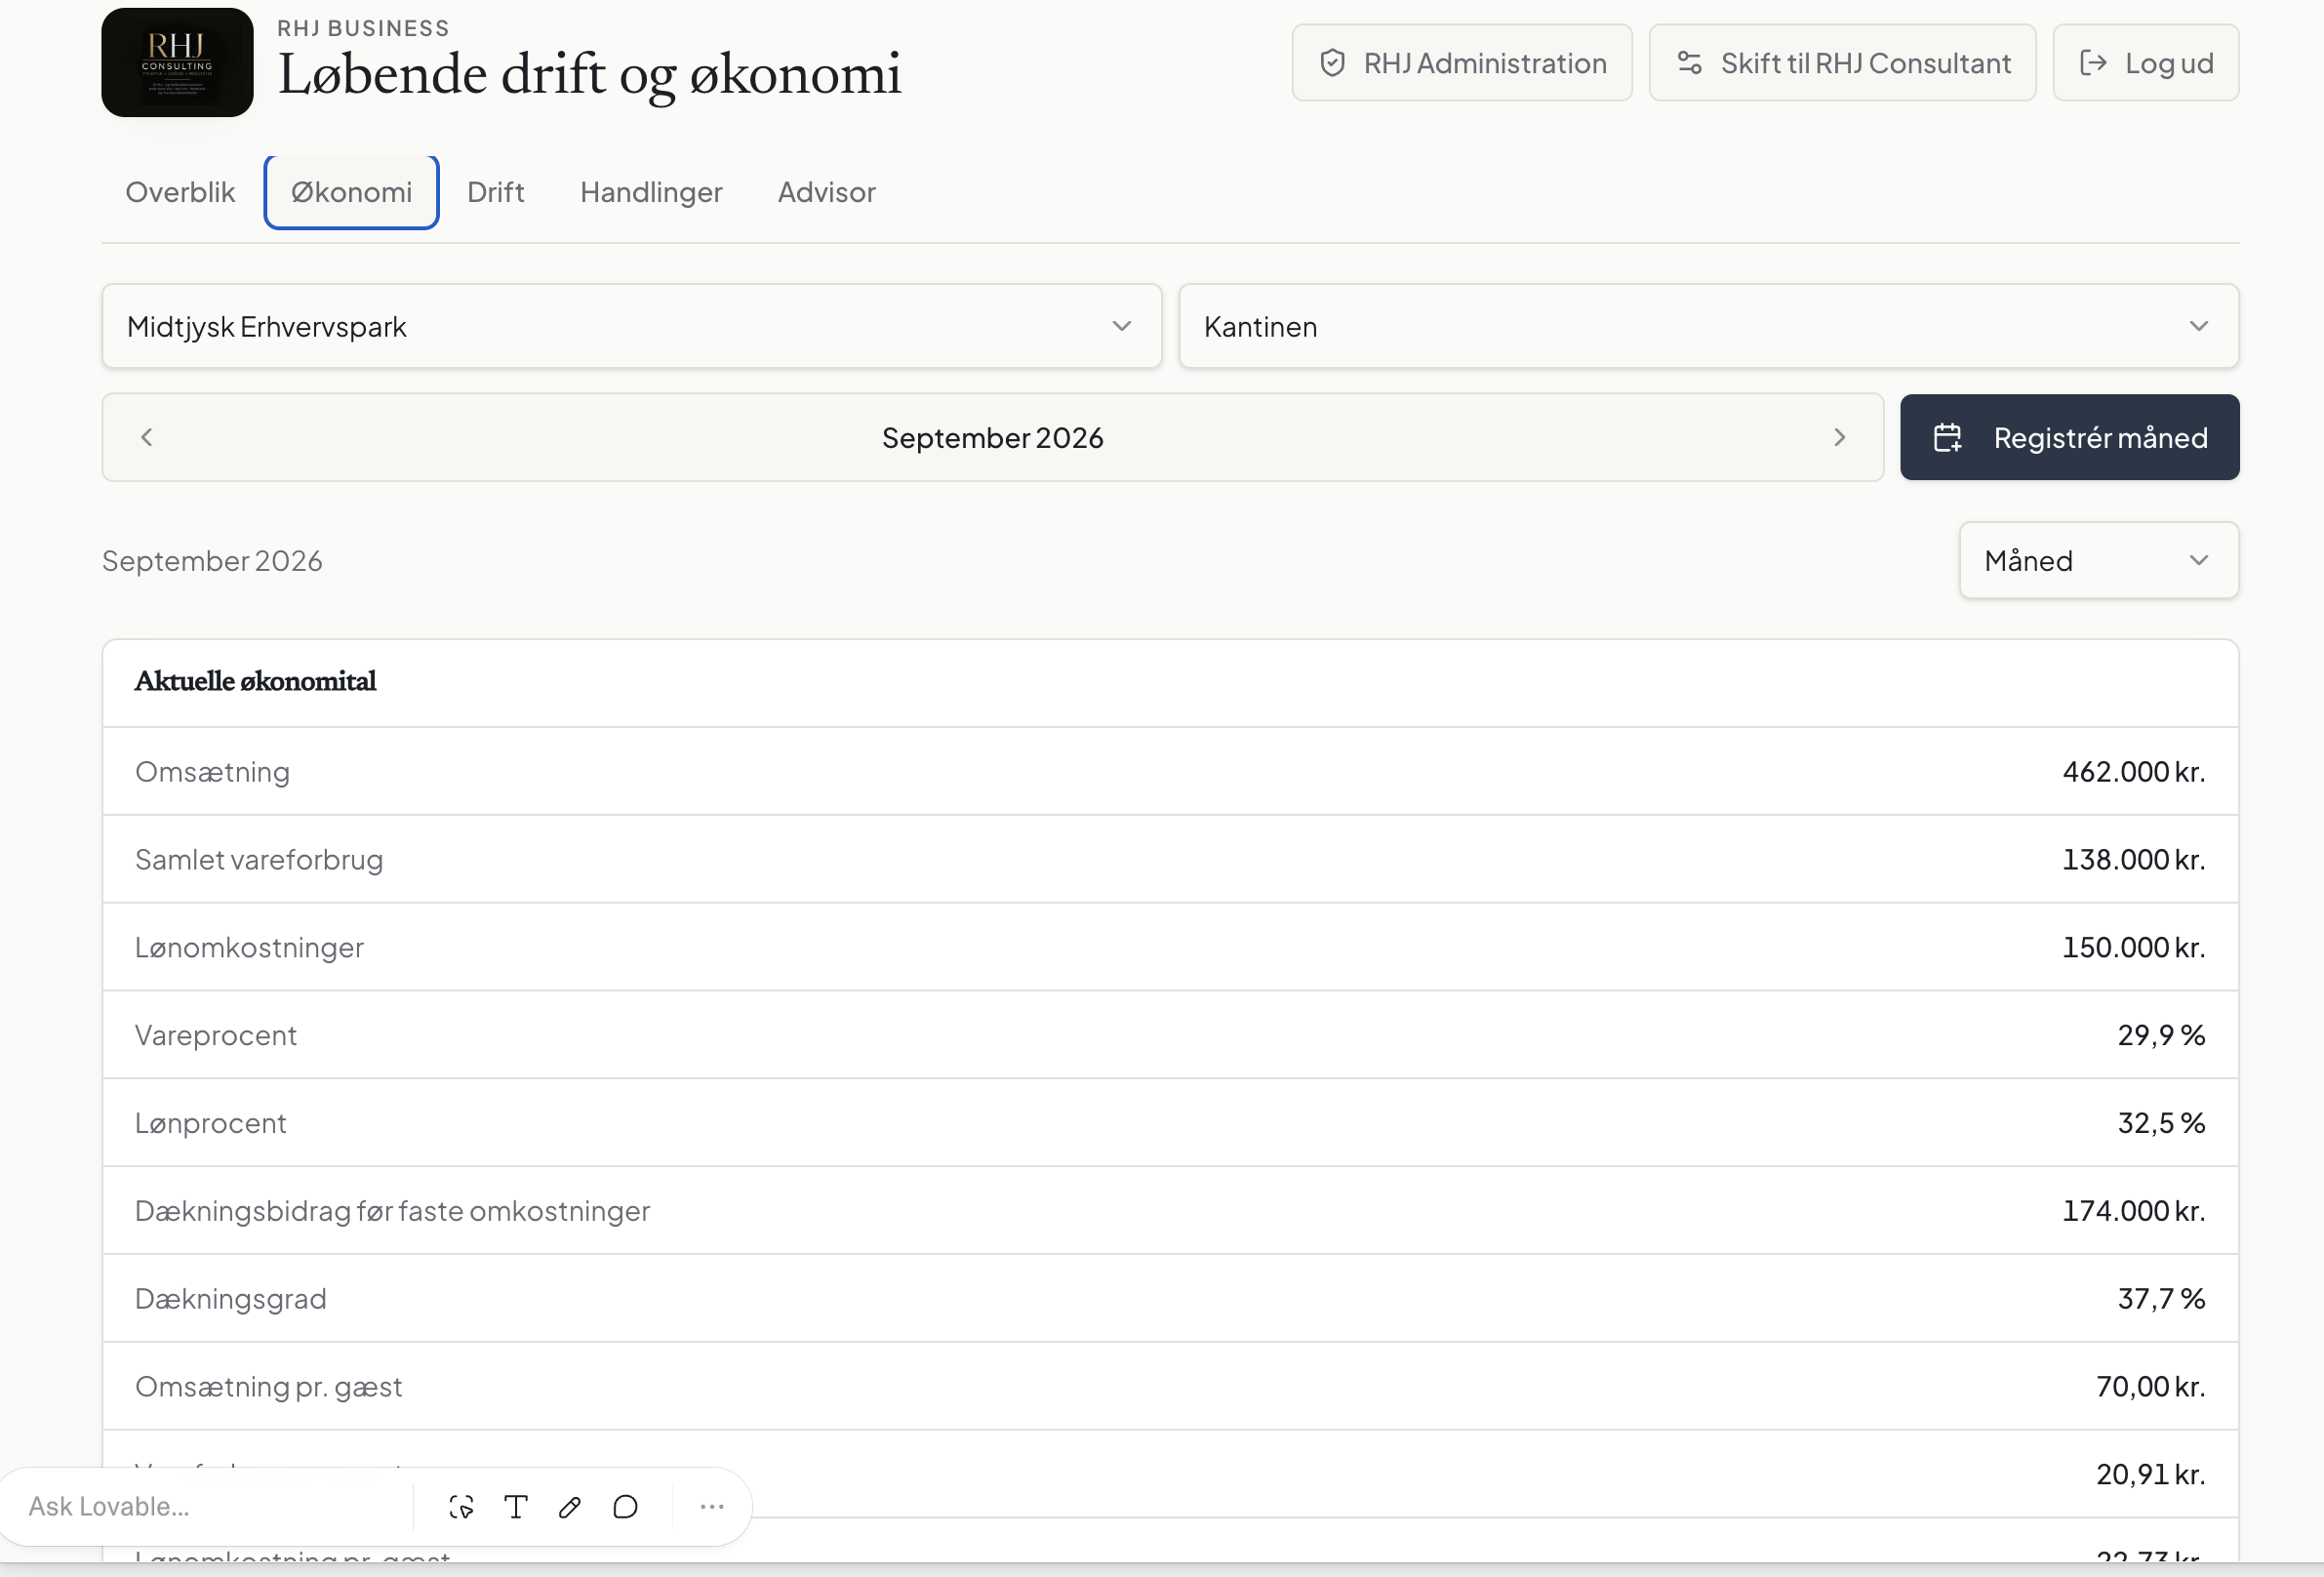Click the Lønomkostninger value 150.000 kr.
2324x1577 pixels.
pyautogui.click(x=2133, y=947)
